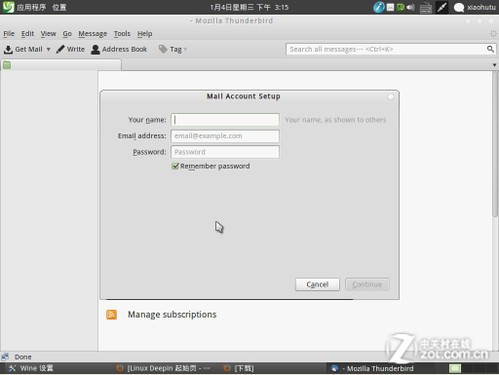
Task: Open the xiaohutu user menu
Action: 475,7
